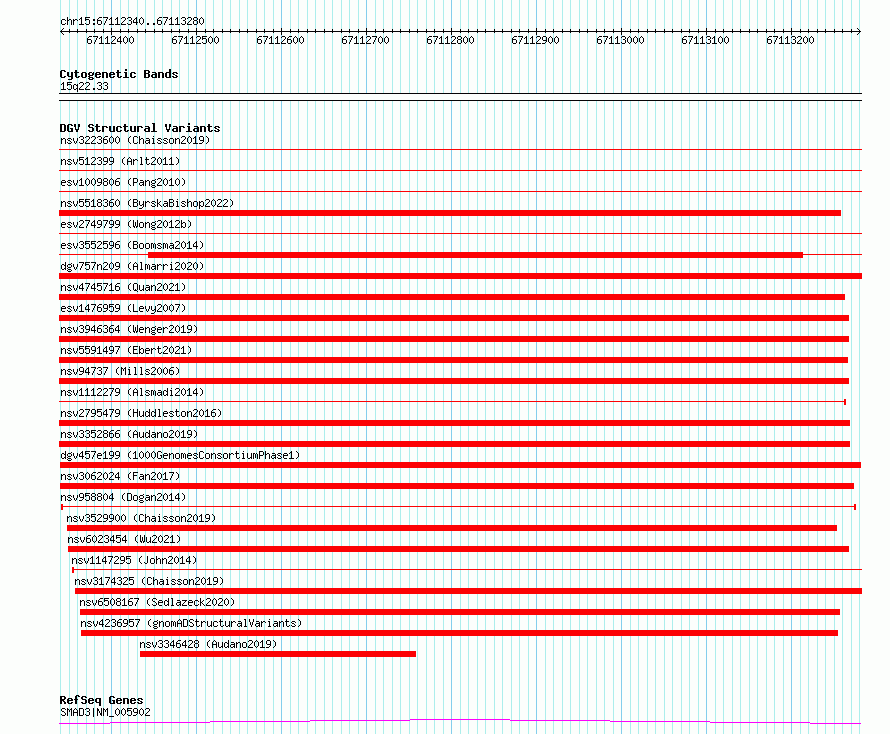
Task: Click ruler position 67112700
Action: [365, 40]
